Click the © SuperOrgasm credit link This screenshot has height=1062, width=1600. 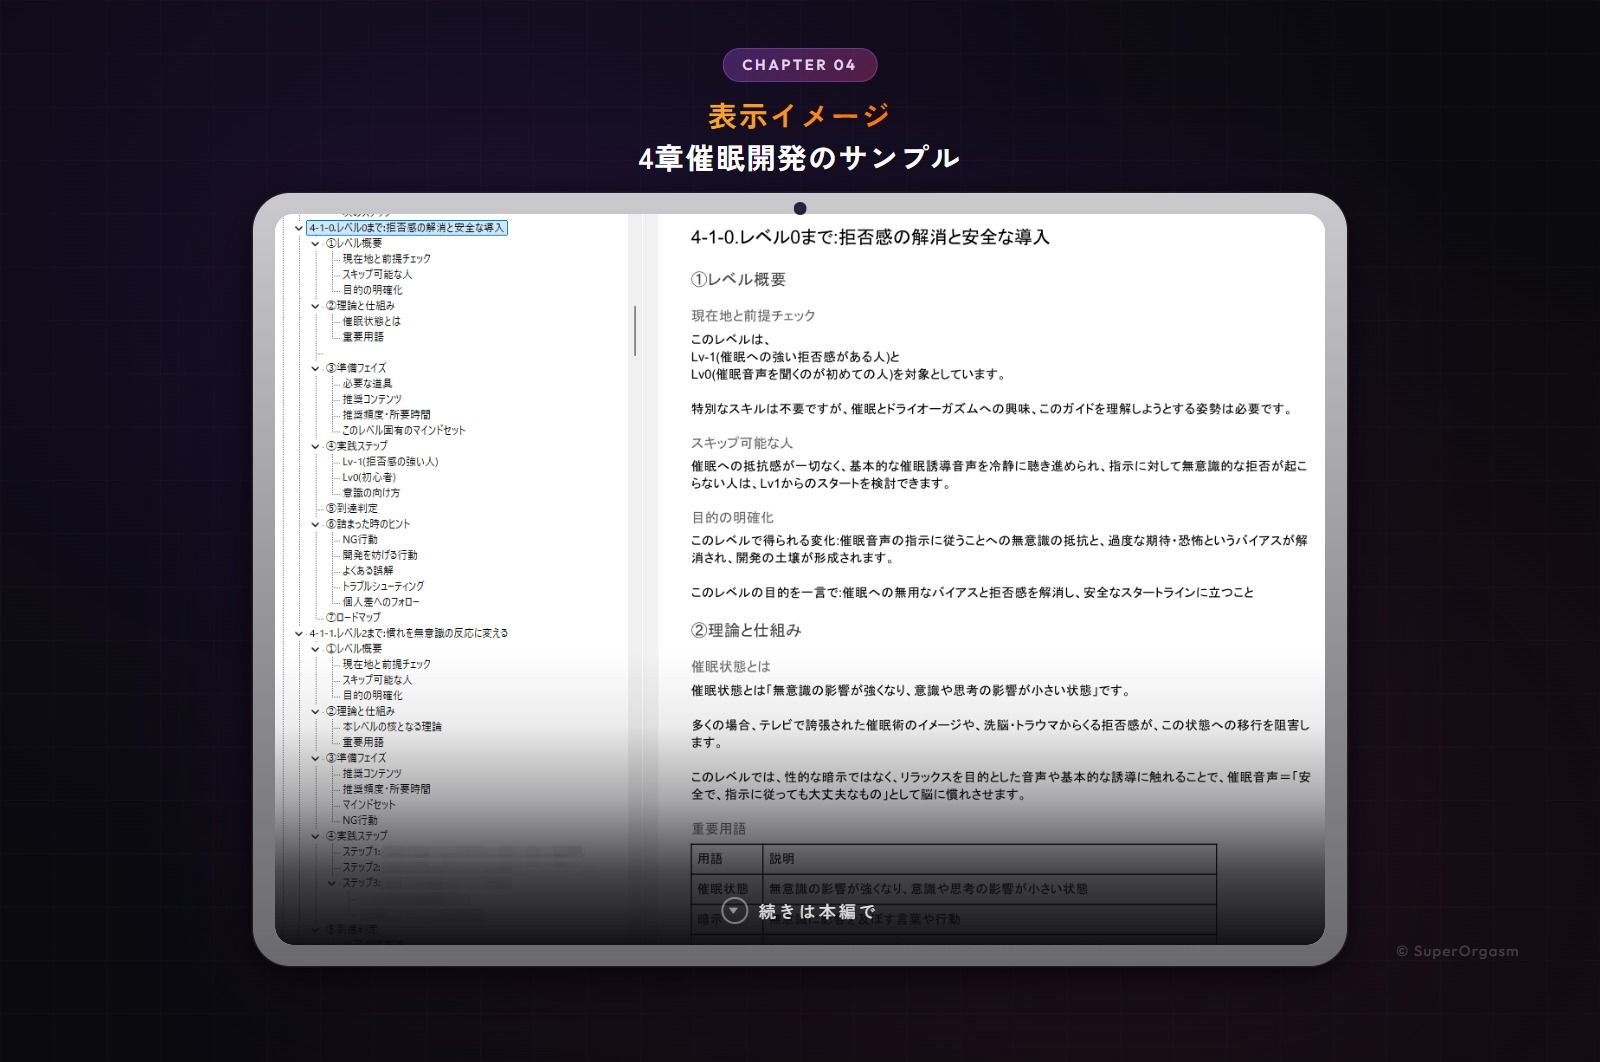1456,952
